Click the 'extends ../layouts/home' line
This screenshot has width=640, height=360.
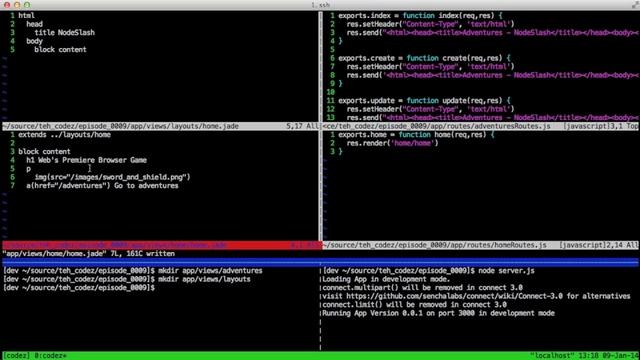[x=64, y=135]
